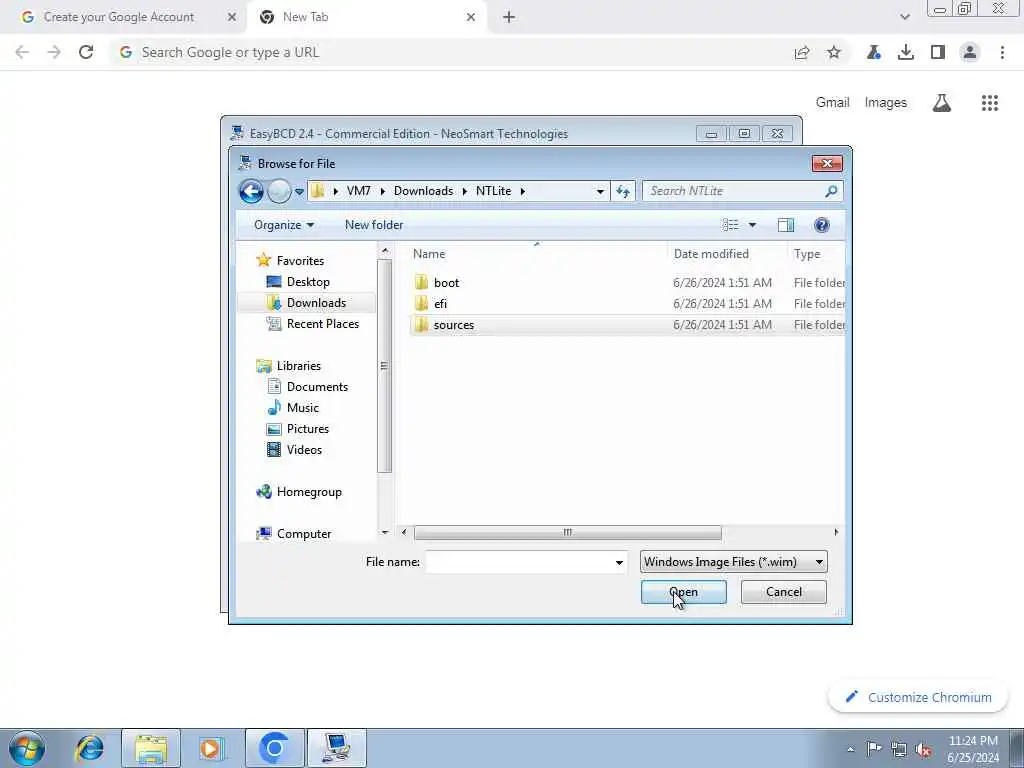
Task: Bookmark this tab with star icon
Action: [x=834, y=52]
